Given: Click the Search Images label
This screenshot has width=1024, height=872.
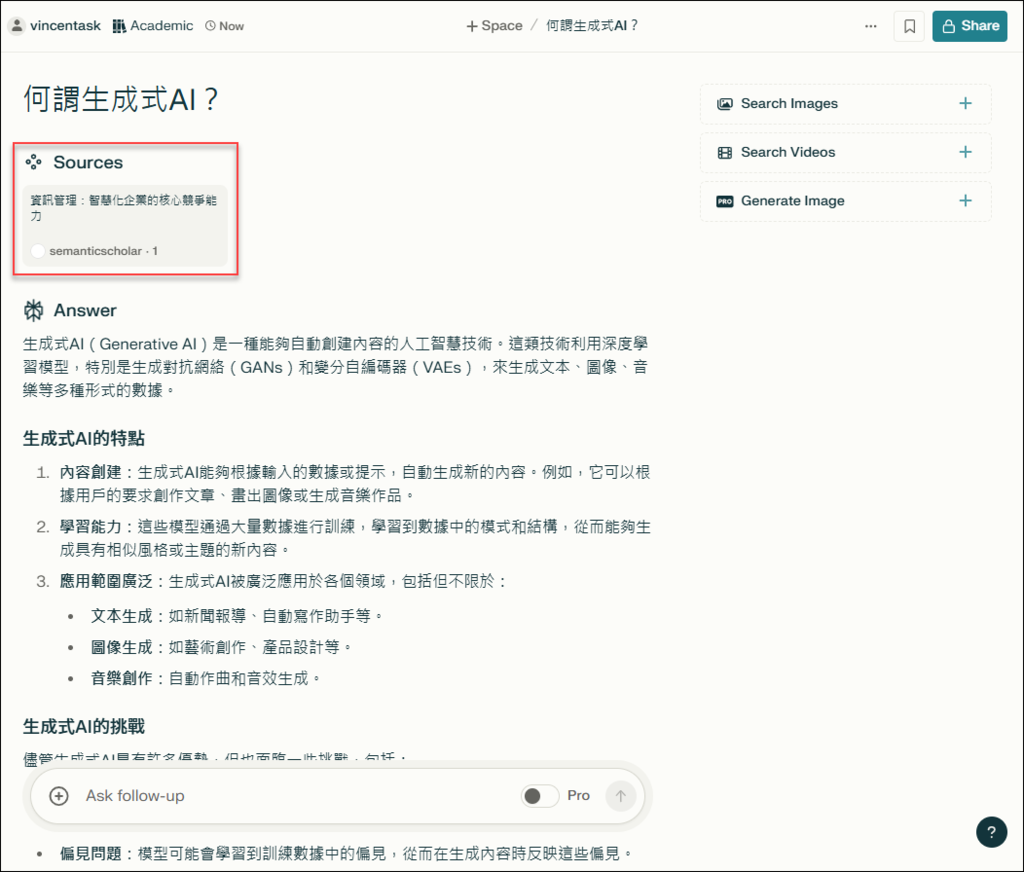Looking at the screenshot, I should click(789, 104).
